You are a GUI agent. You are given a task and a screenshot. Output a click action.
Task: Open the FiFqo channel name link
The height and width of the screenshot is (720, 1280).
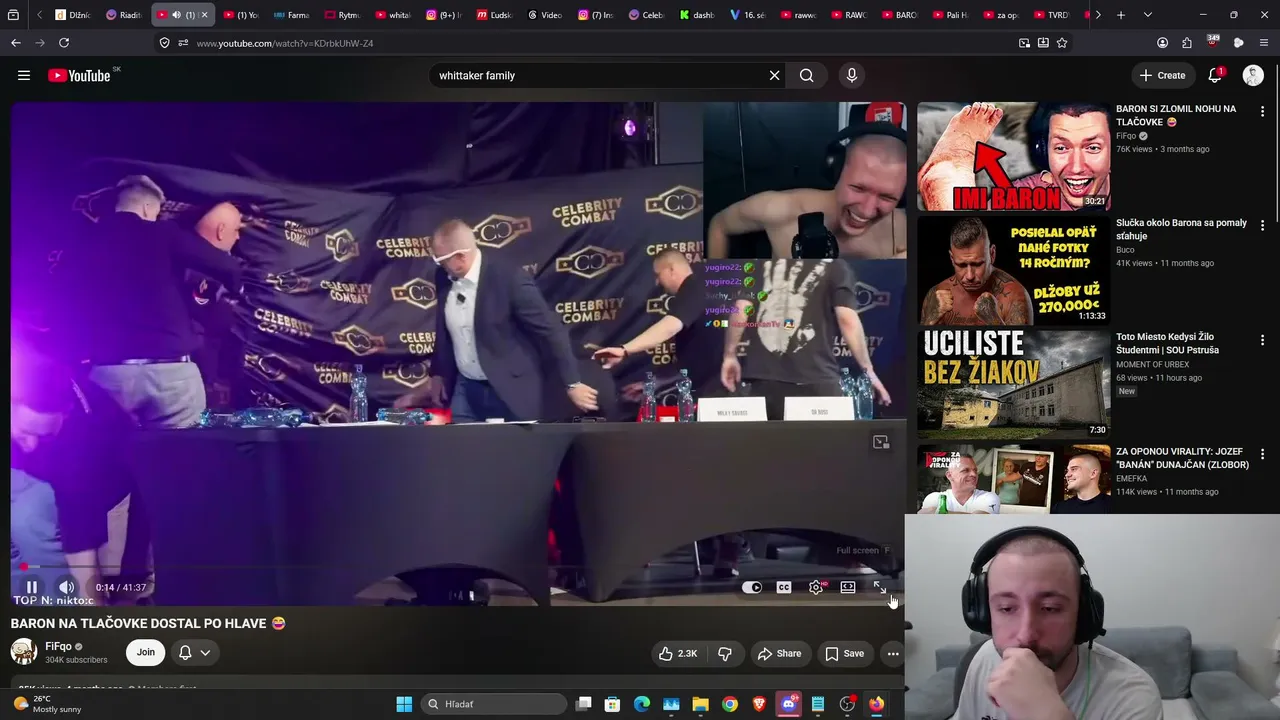58,646
